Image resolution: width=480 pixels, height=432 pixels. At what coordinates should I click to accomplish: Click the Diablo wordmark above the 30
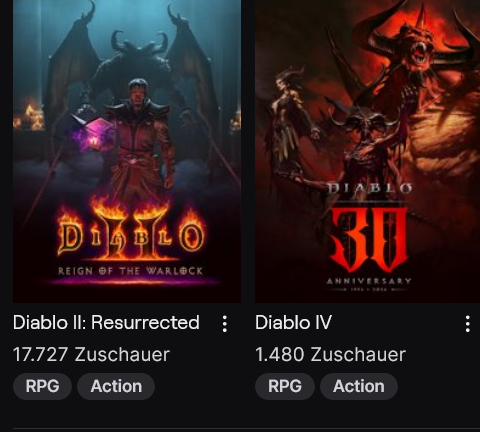(369, 189)
